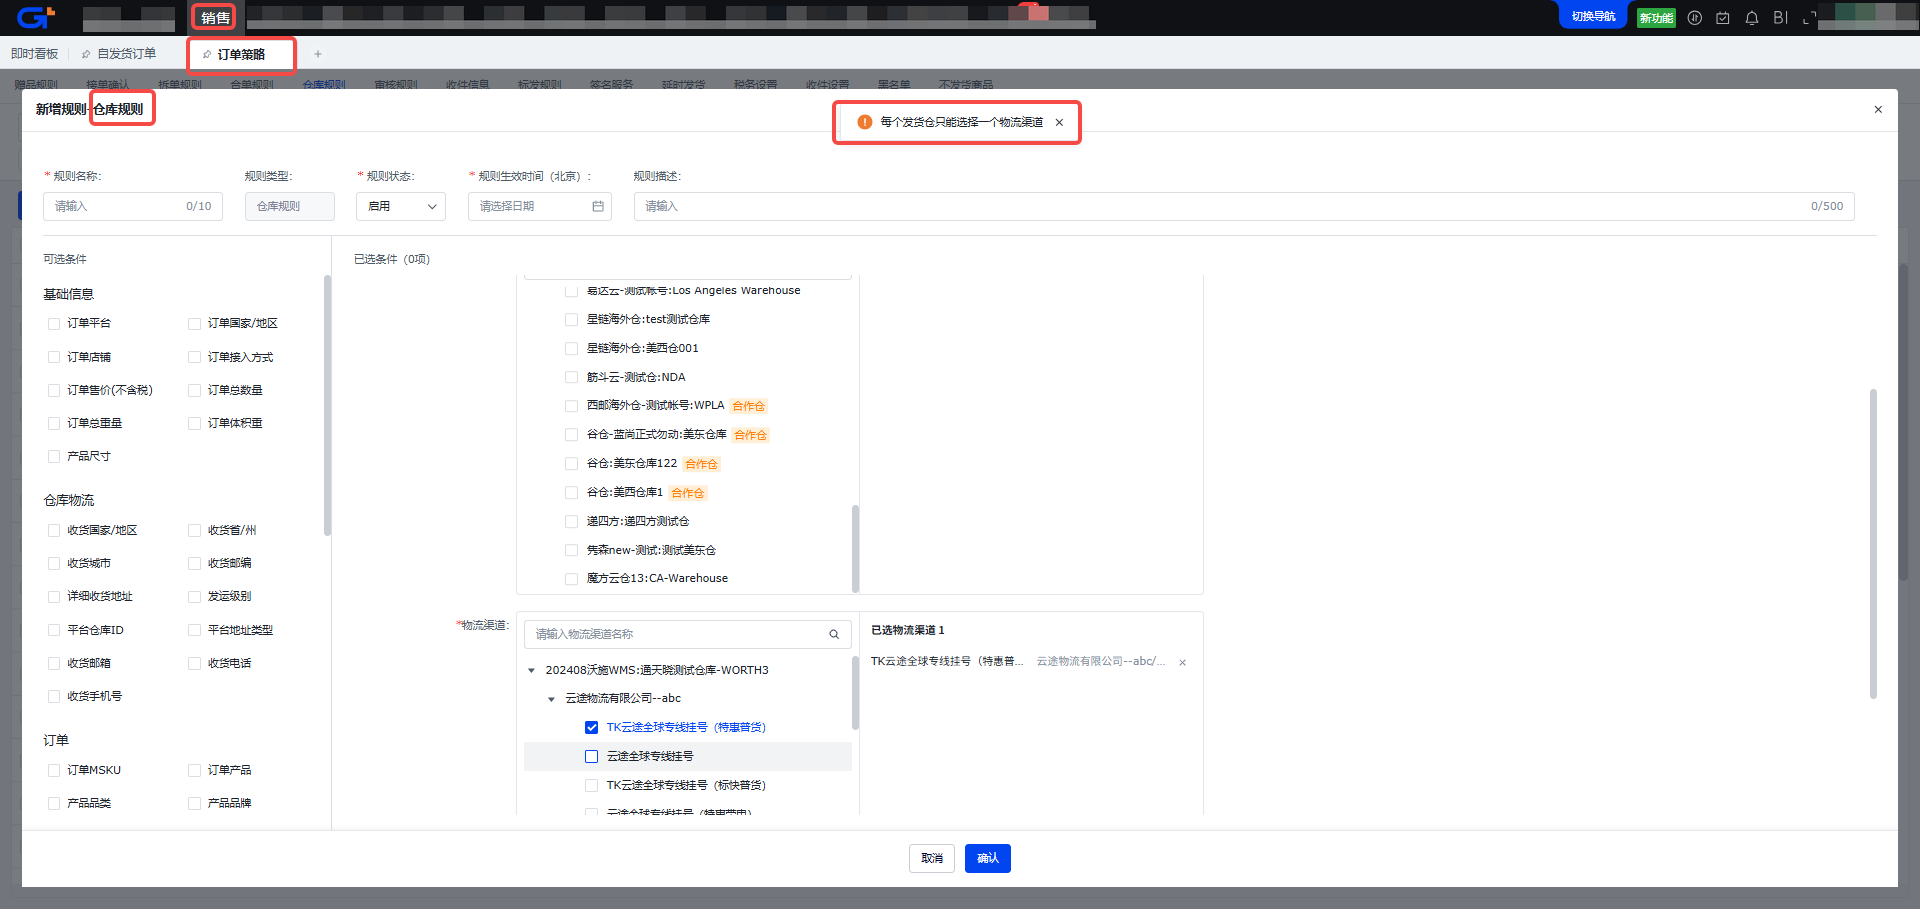Select warehouse 魔方云仓13:CA-Warehouse checkbox
This screenshot has width=1920, height=911.
tap(571, 579)
